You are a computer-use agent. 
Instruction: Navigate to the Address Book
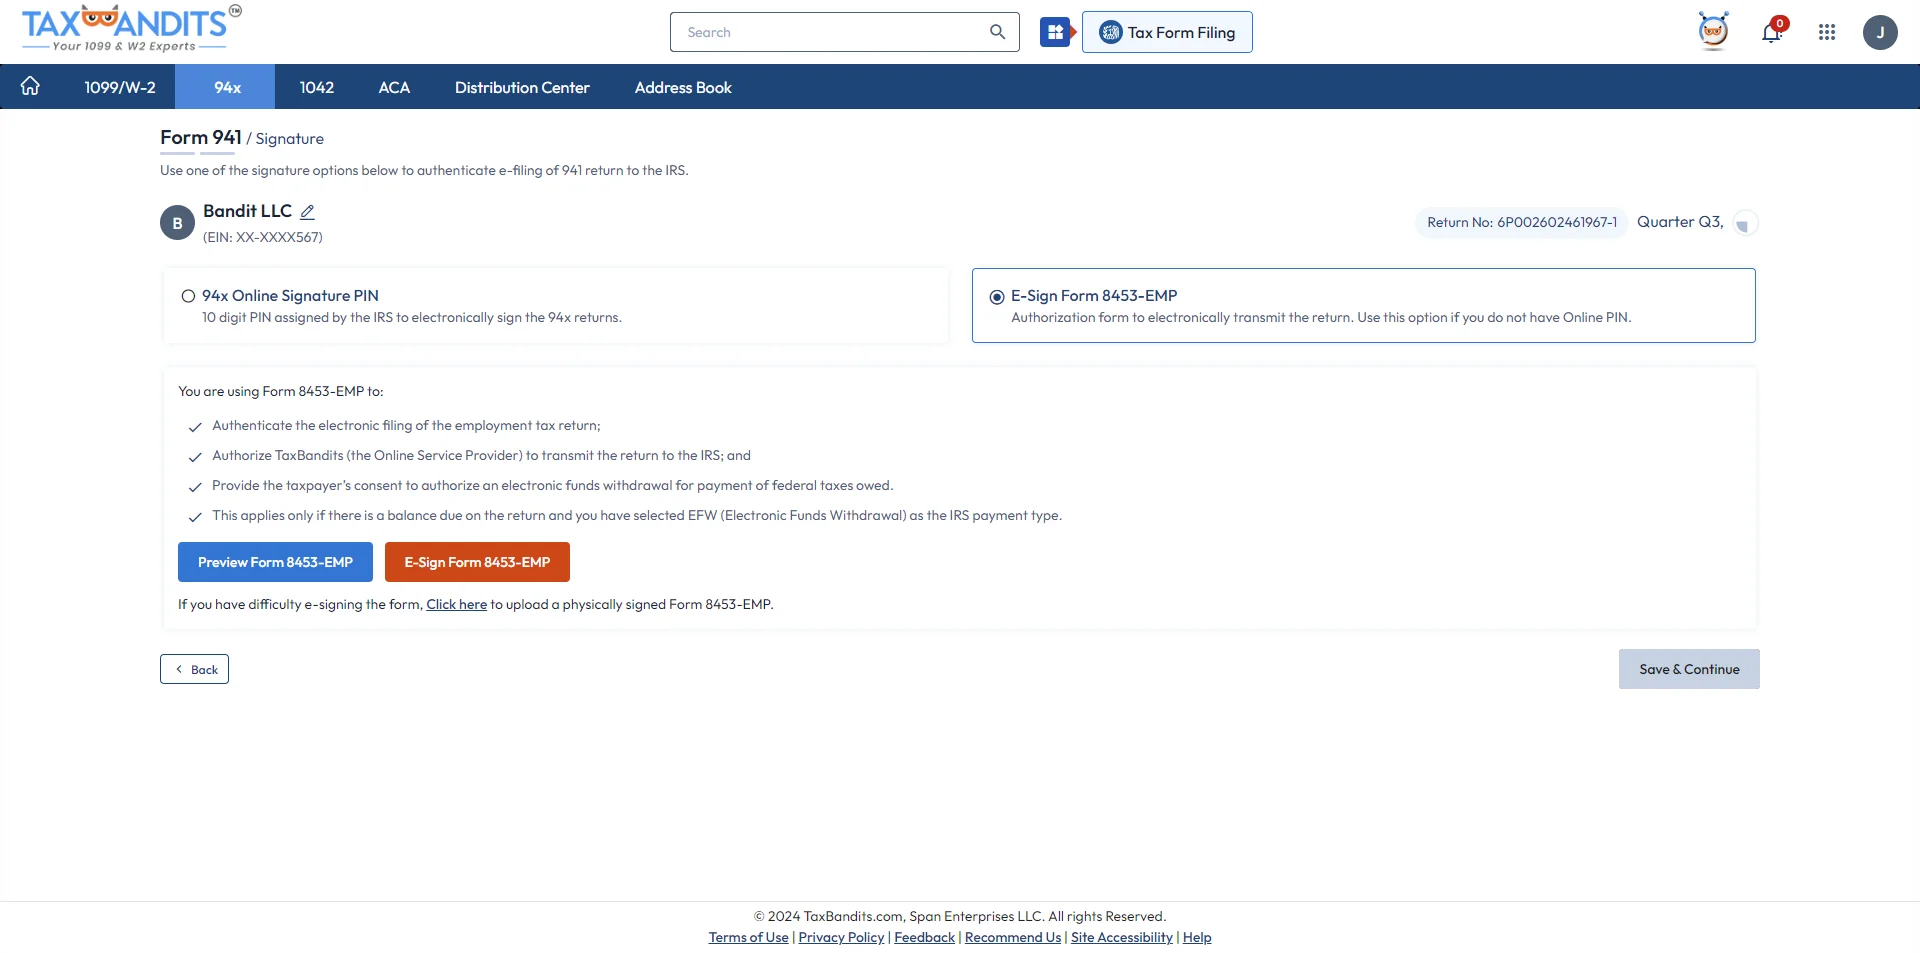(x=683, y=87)
